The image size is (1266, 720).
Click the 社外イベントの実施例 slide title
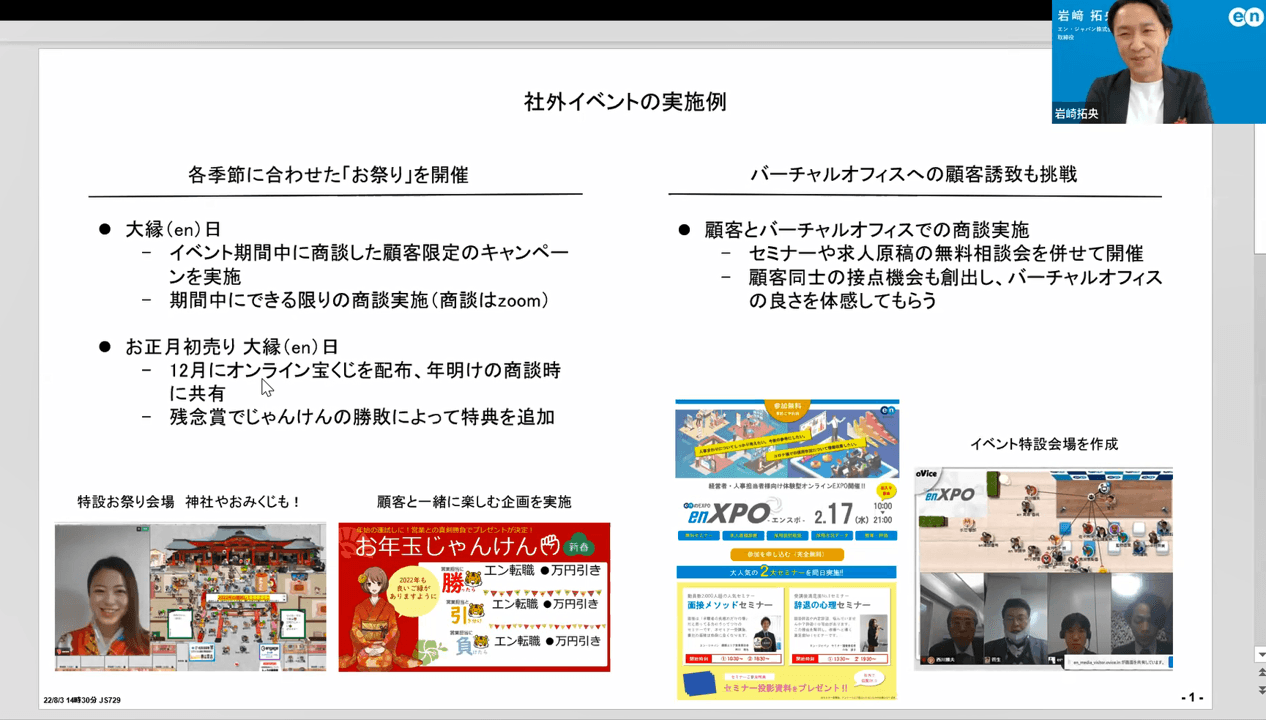click(625, 102)
